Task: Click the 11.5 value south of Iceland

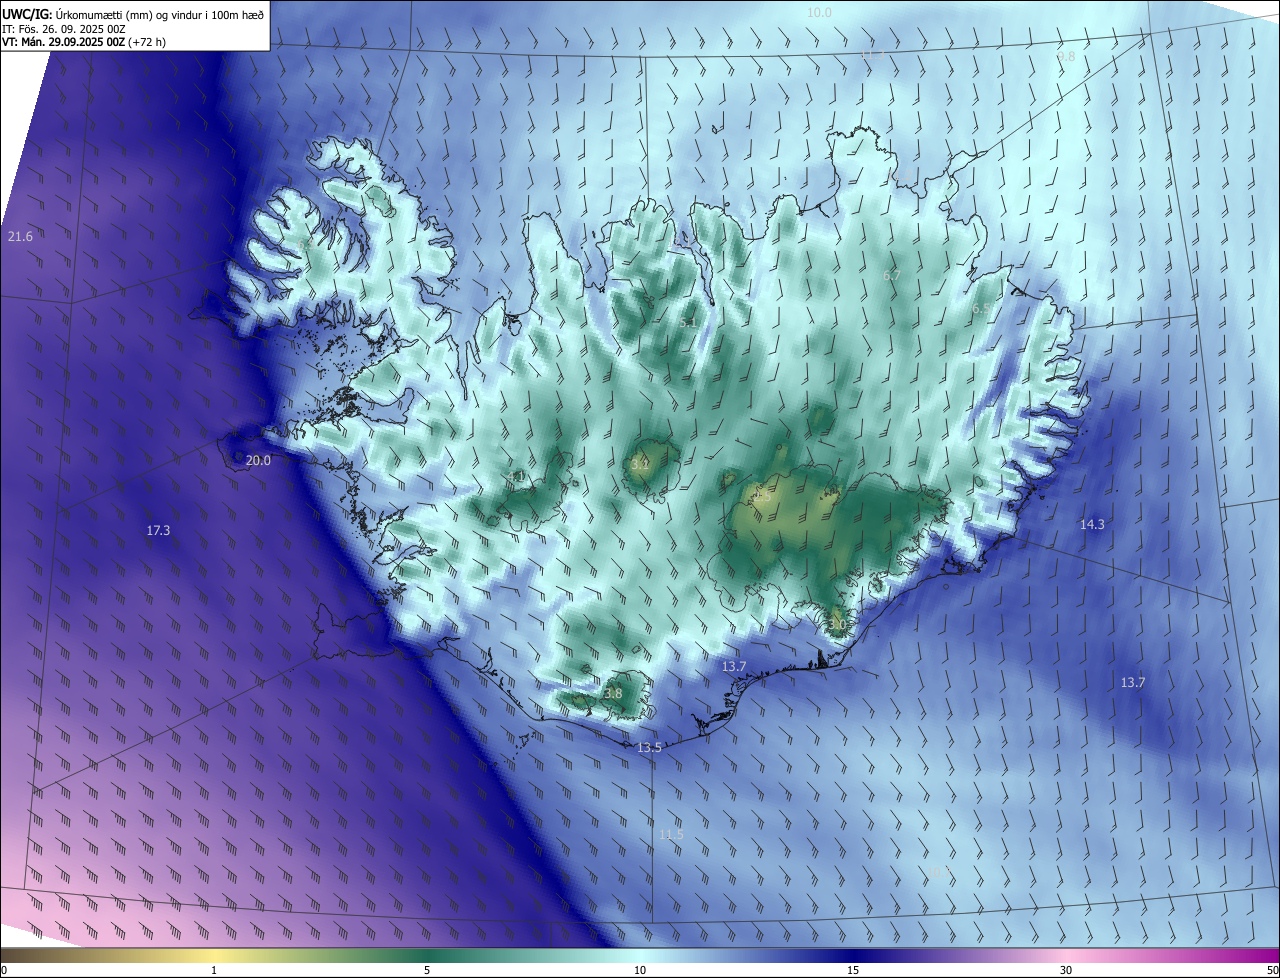Action: point(671,834)
